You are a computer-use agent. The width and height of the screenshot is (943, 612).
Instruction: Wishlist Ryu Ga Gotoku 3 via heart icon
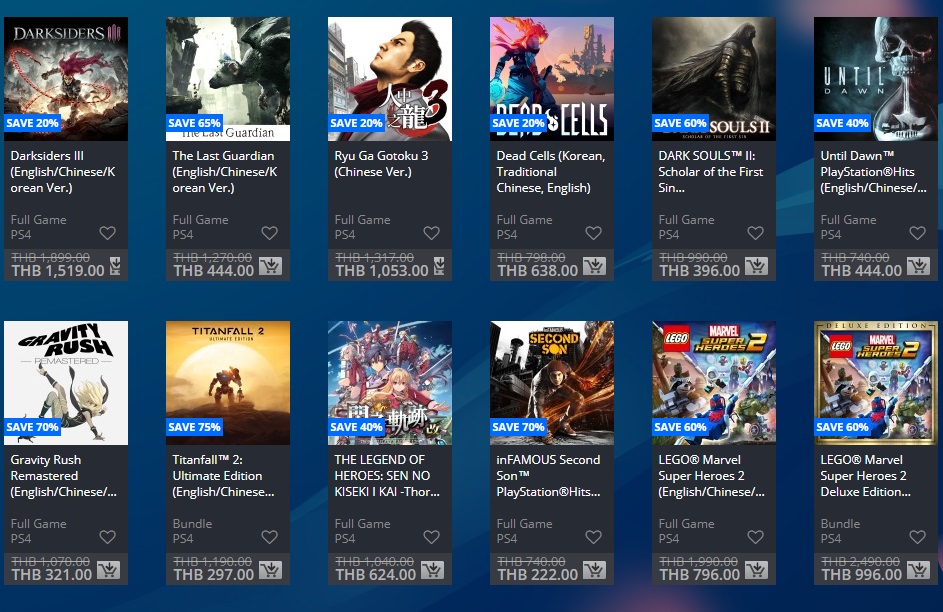click(x=432, y=233)
